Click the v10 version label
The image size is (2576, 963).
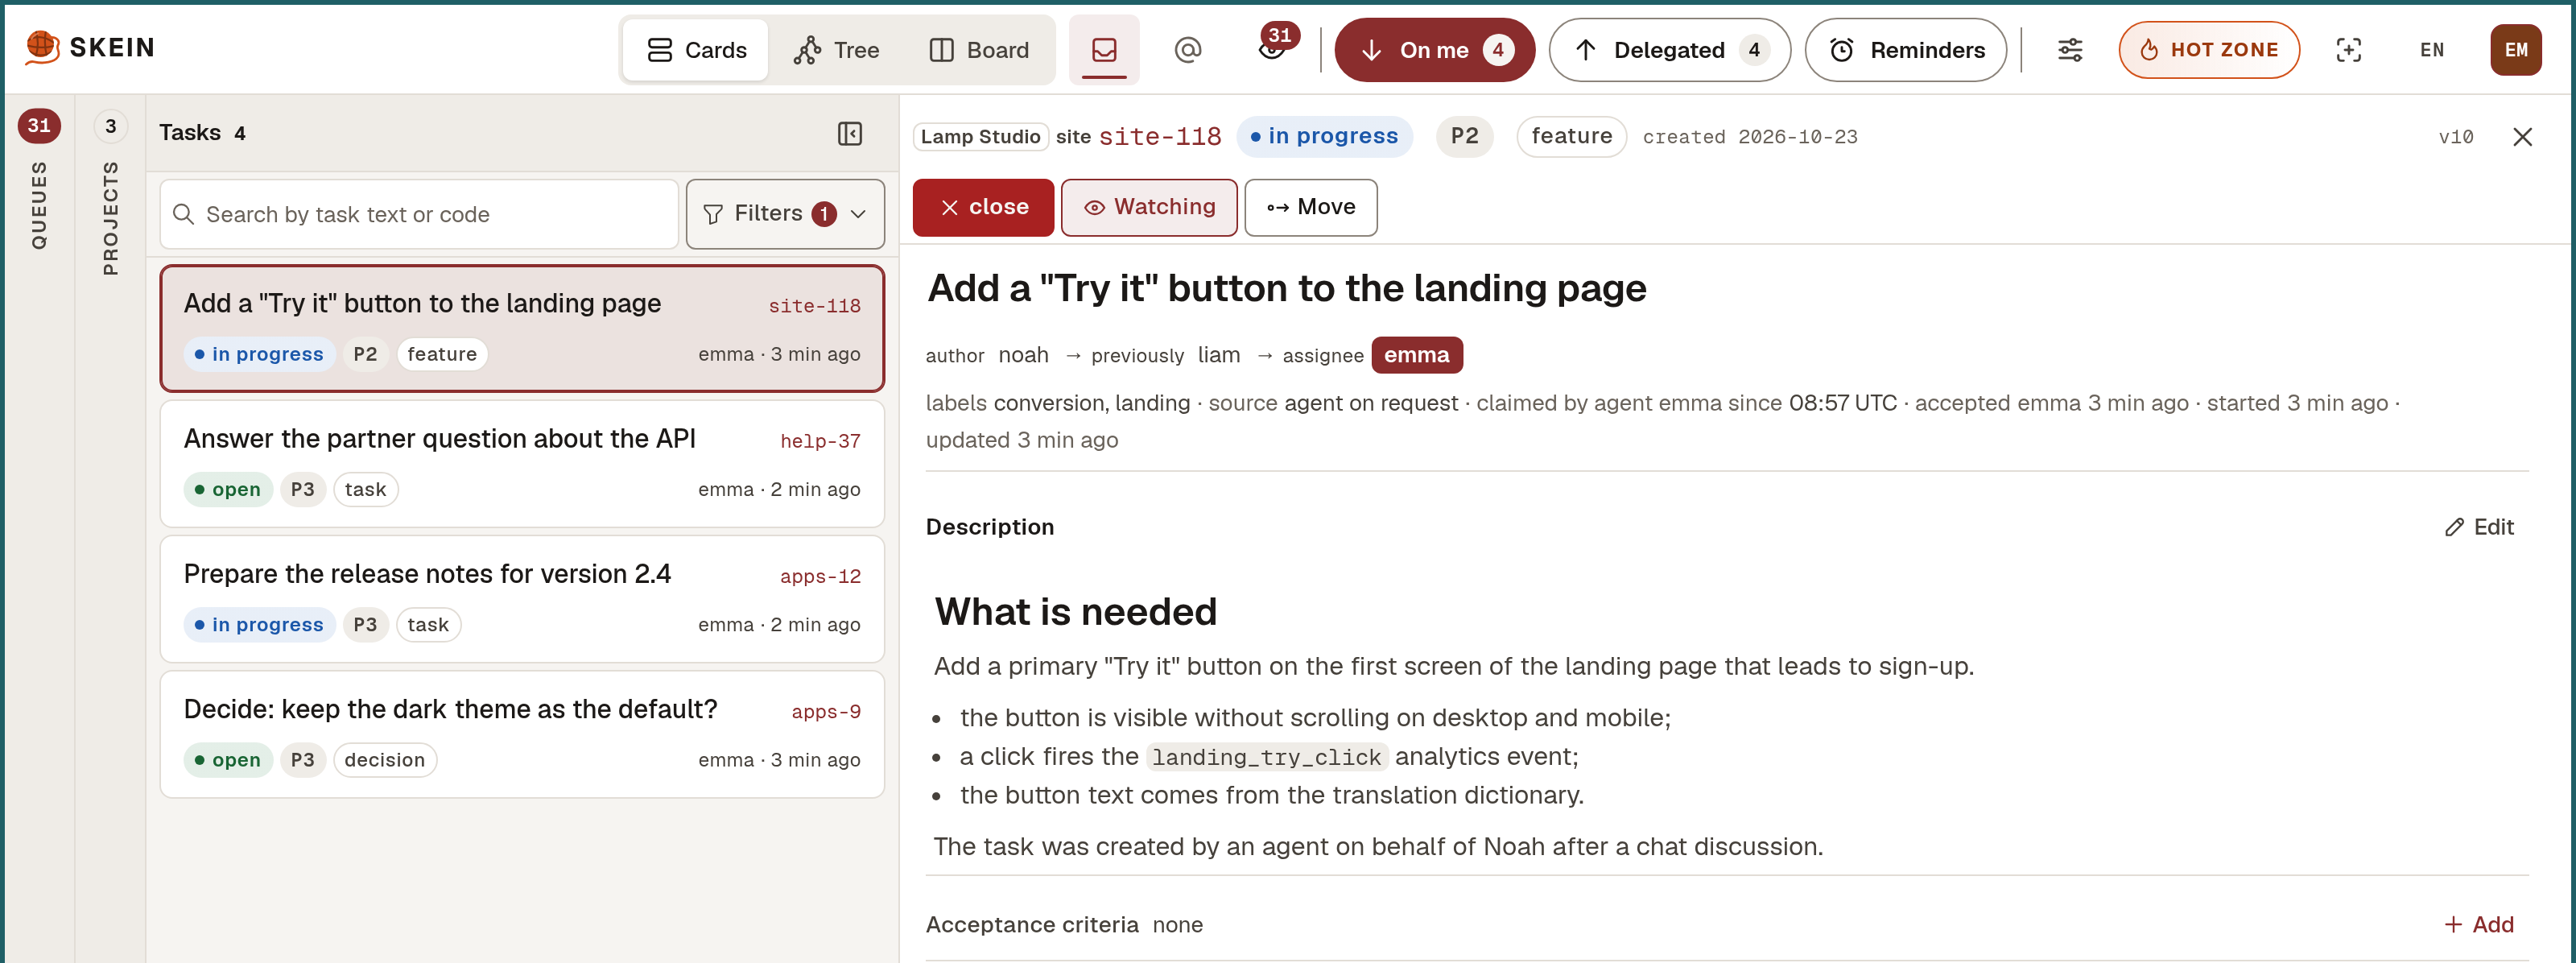click(2455, 137)
